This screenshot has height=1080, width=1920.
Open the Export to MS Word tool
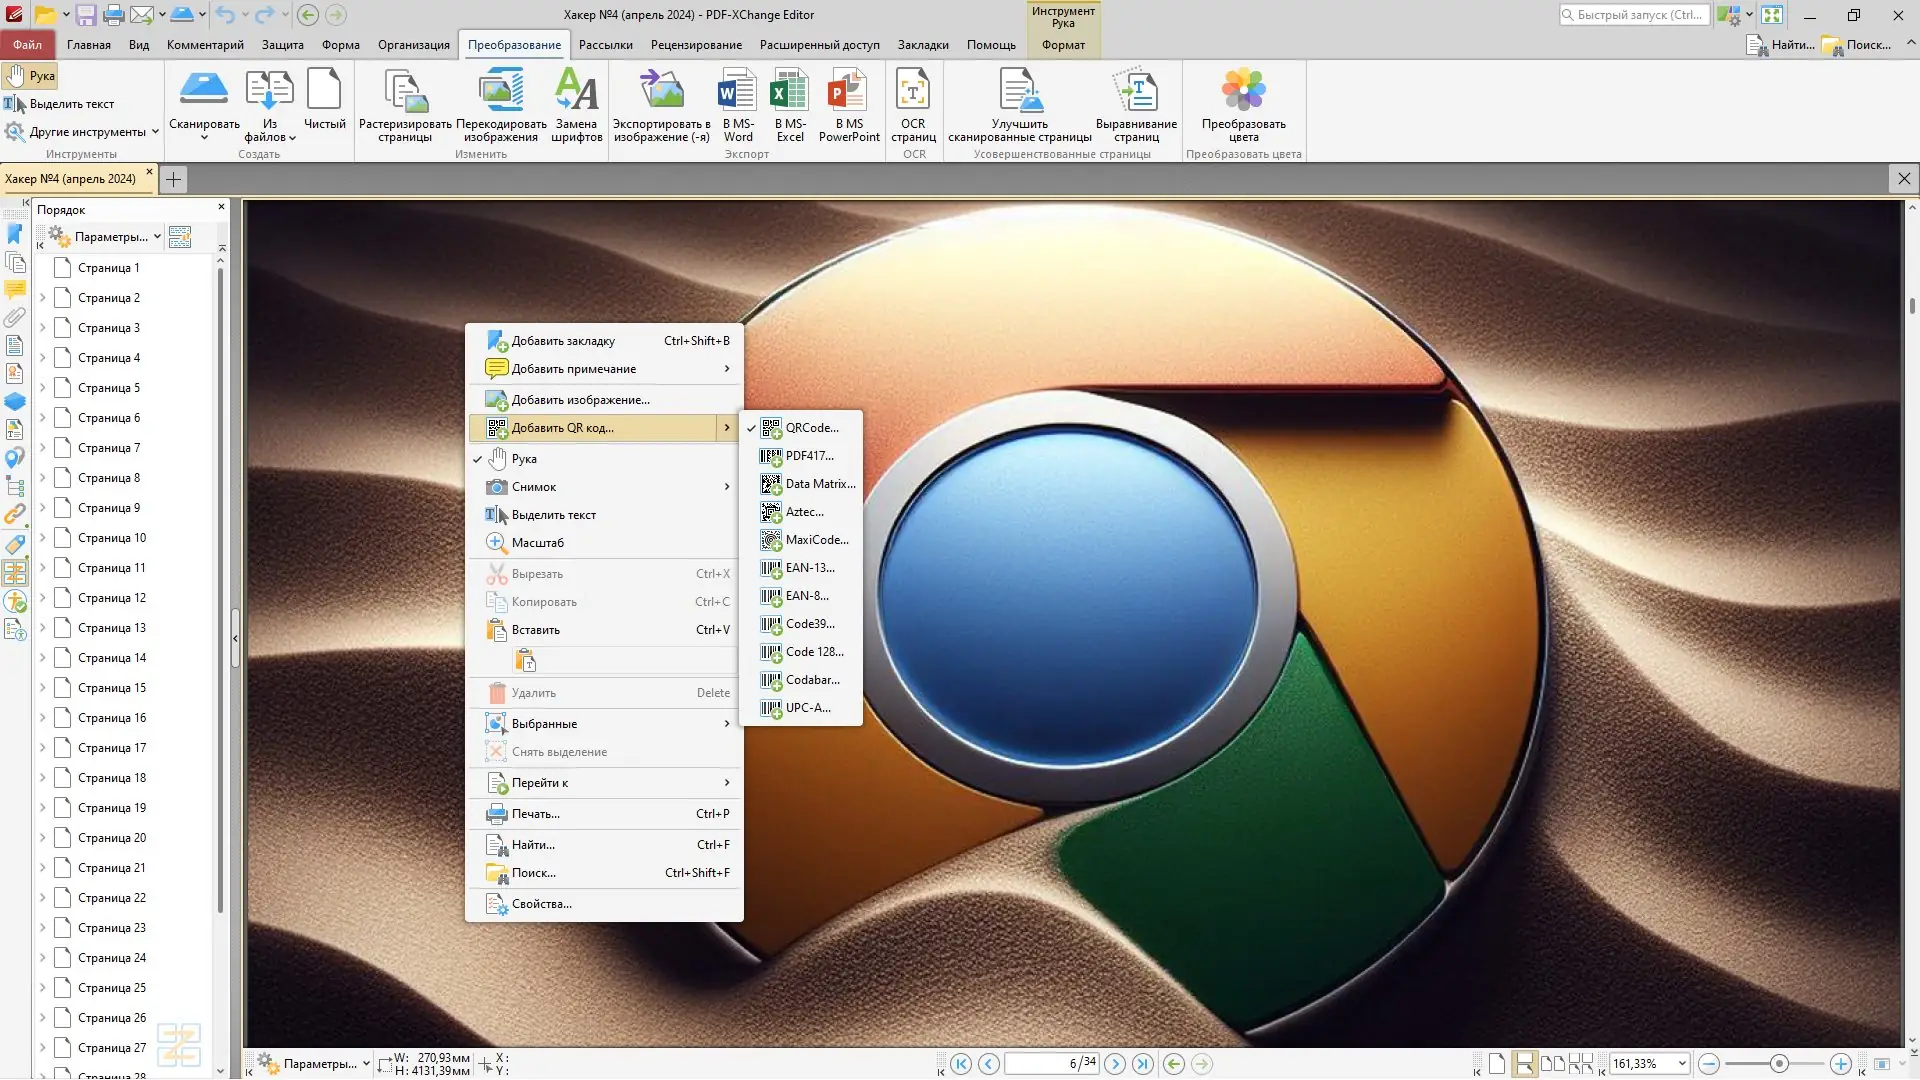click(737, 104)
